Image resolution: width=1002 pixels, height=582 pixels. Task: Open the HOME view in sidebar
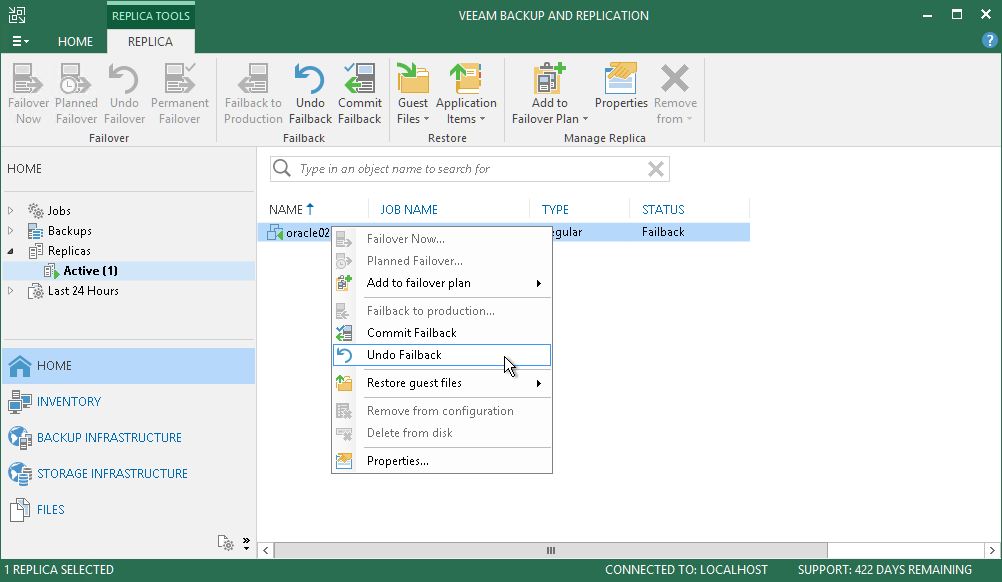click(x=128, y=366)
